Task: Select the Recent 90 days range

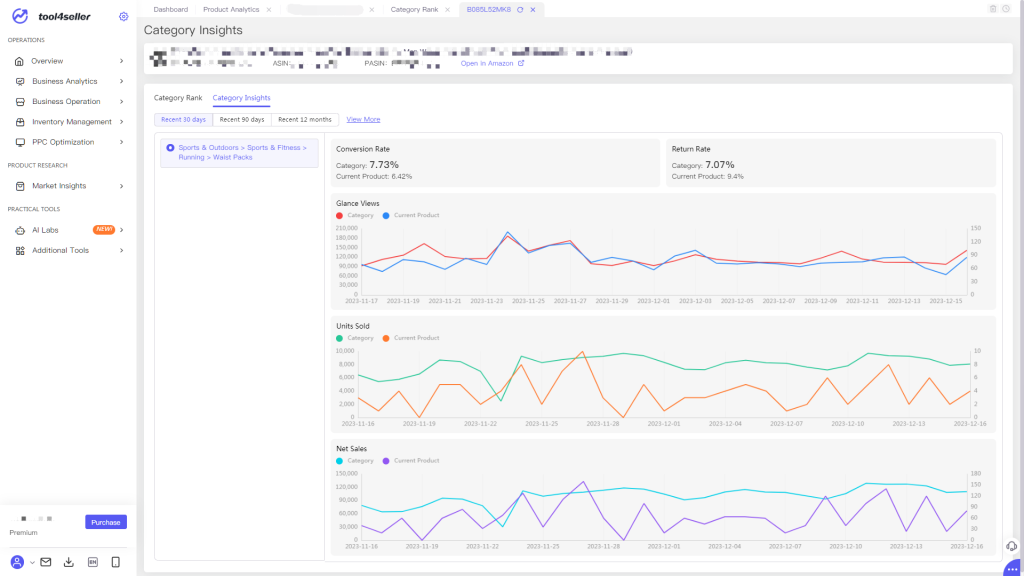Action: pos(242,120)
